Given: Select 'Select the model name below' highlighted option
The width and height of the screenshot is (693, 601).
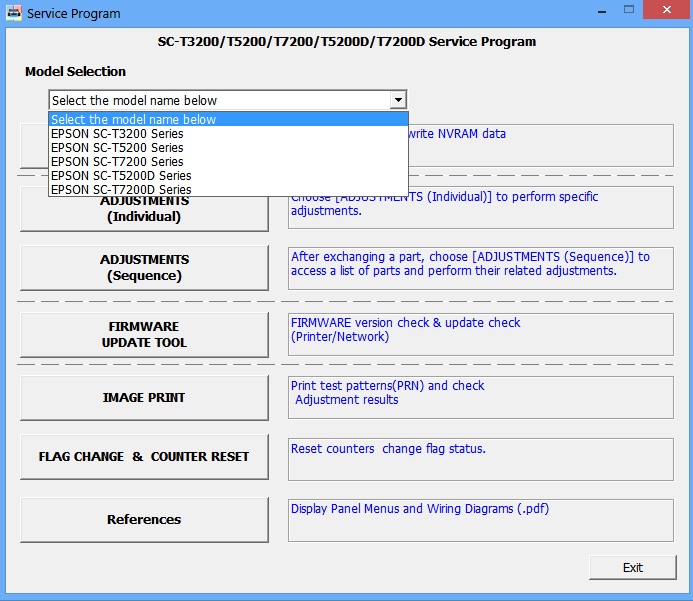Looking at the screenshot, I should 228,119.
